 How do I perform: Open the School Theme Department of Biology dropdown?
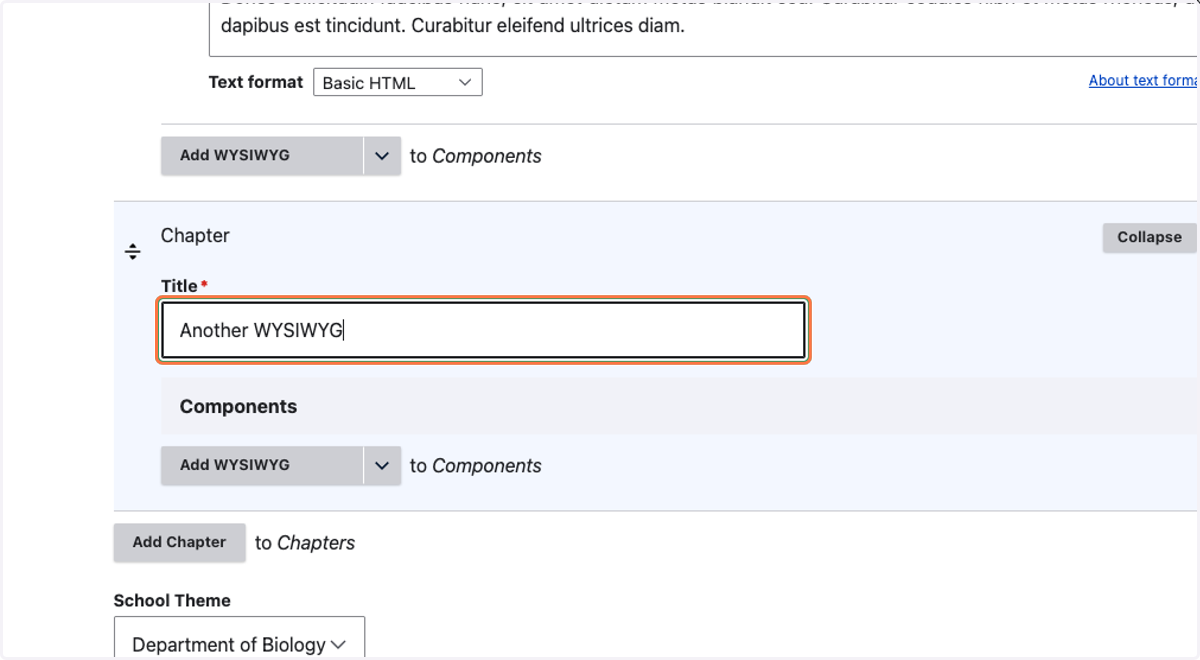pyautogui.click(x=239, y=638)
